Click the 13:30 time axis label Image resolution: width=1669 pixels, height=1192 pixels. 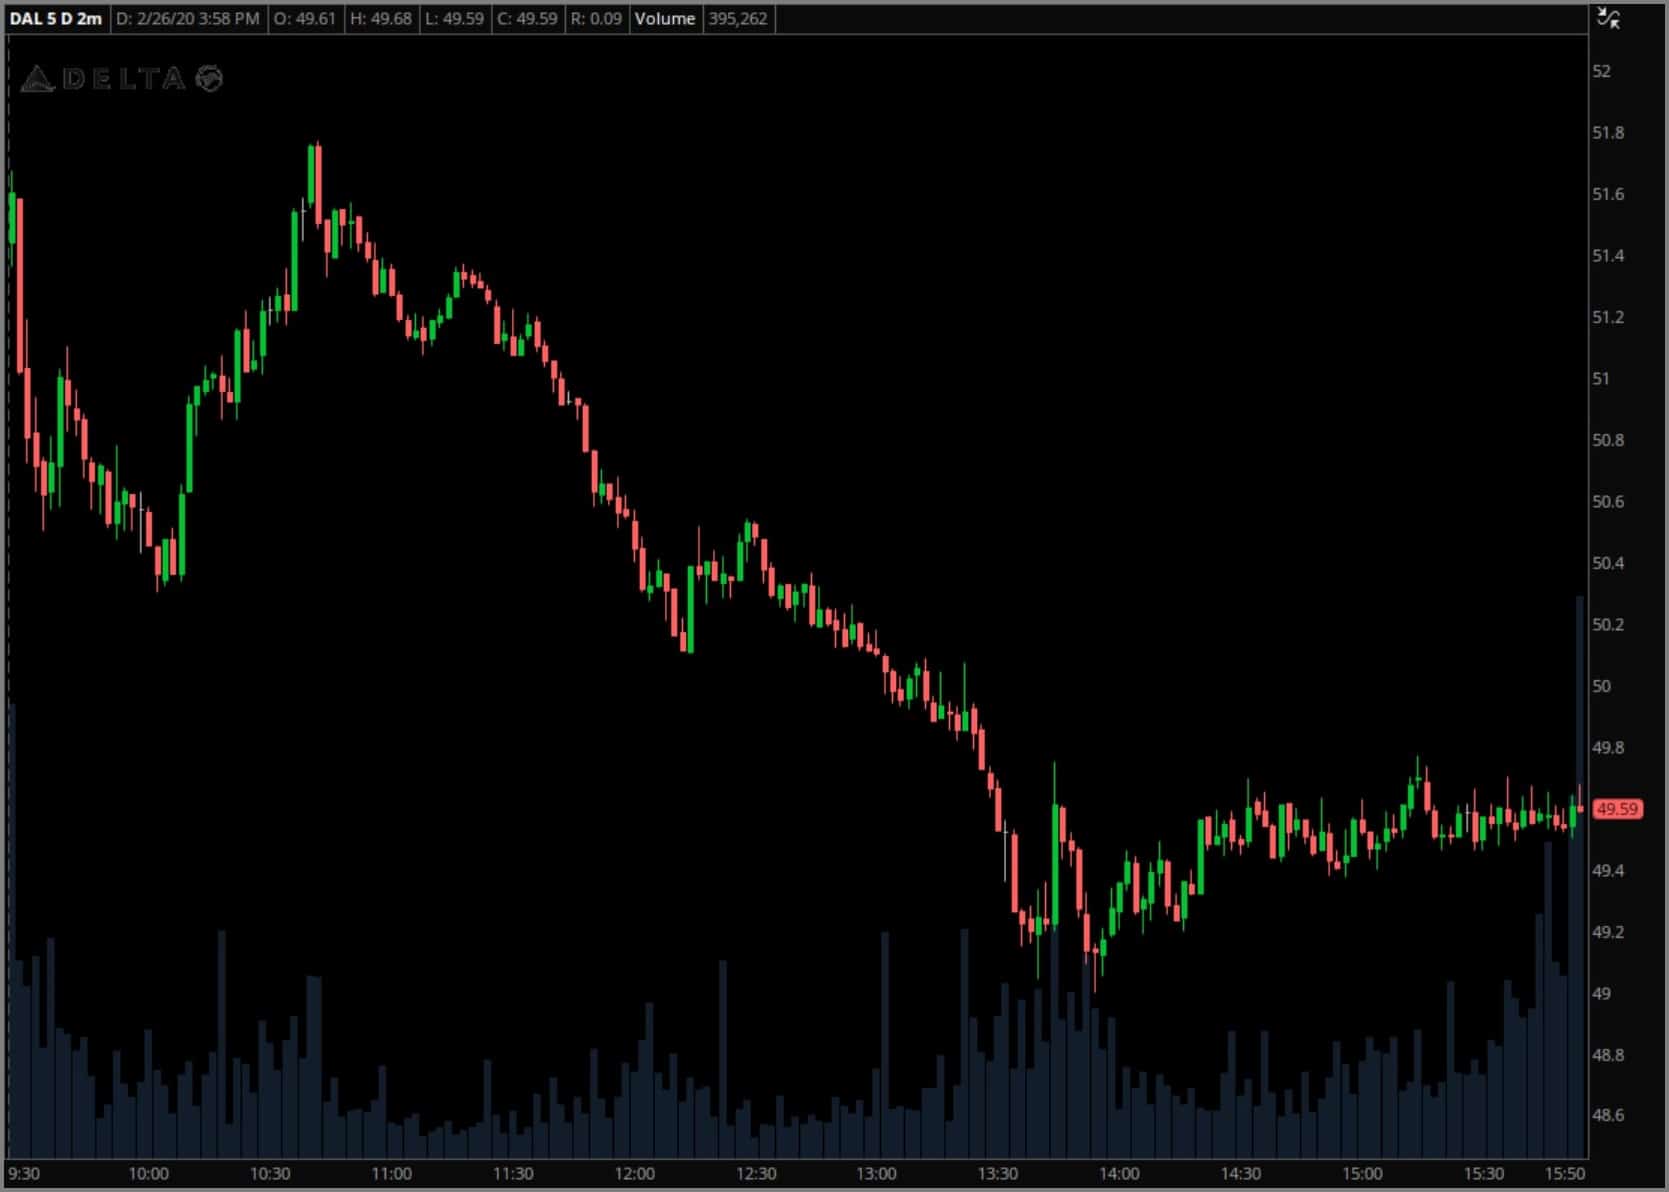pyautogui.click(x=997, y=1174)
